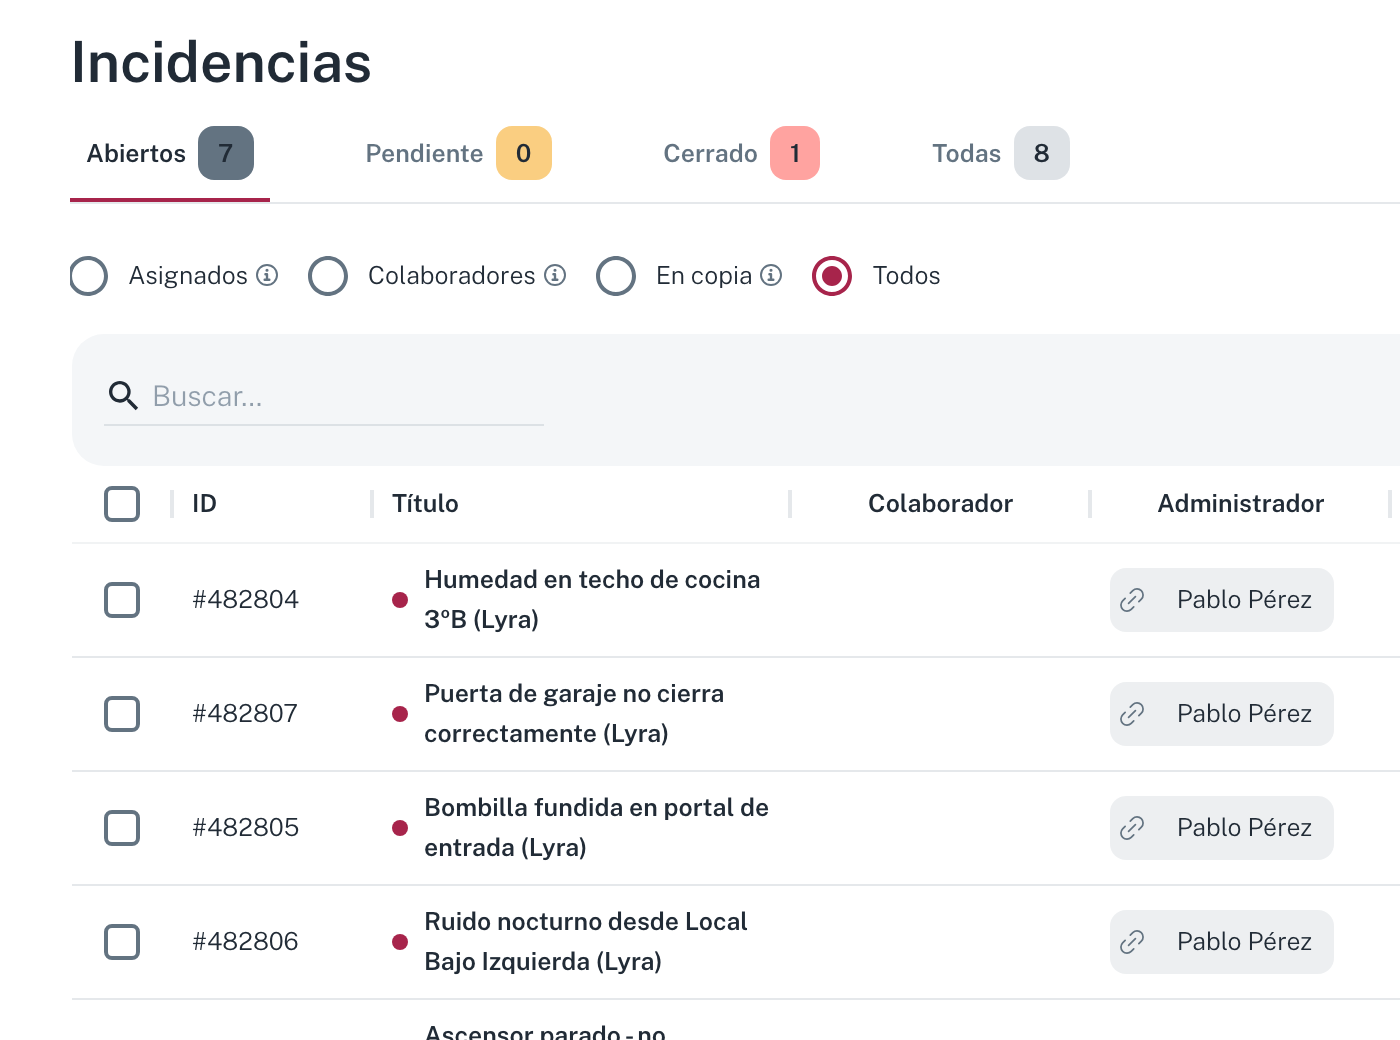Click red status dot for Humedad en techo

400,600
